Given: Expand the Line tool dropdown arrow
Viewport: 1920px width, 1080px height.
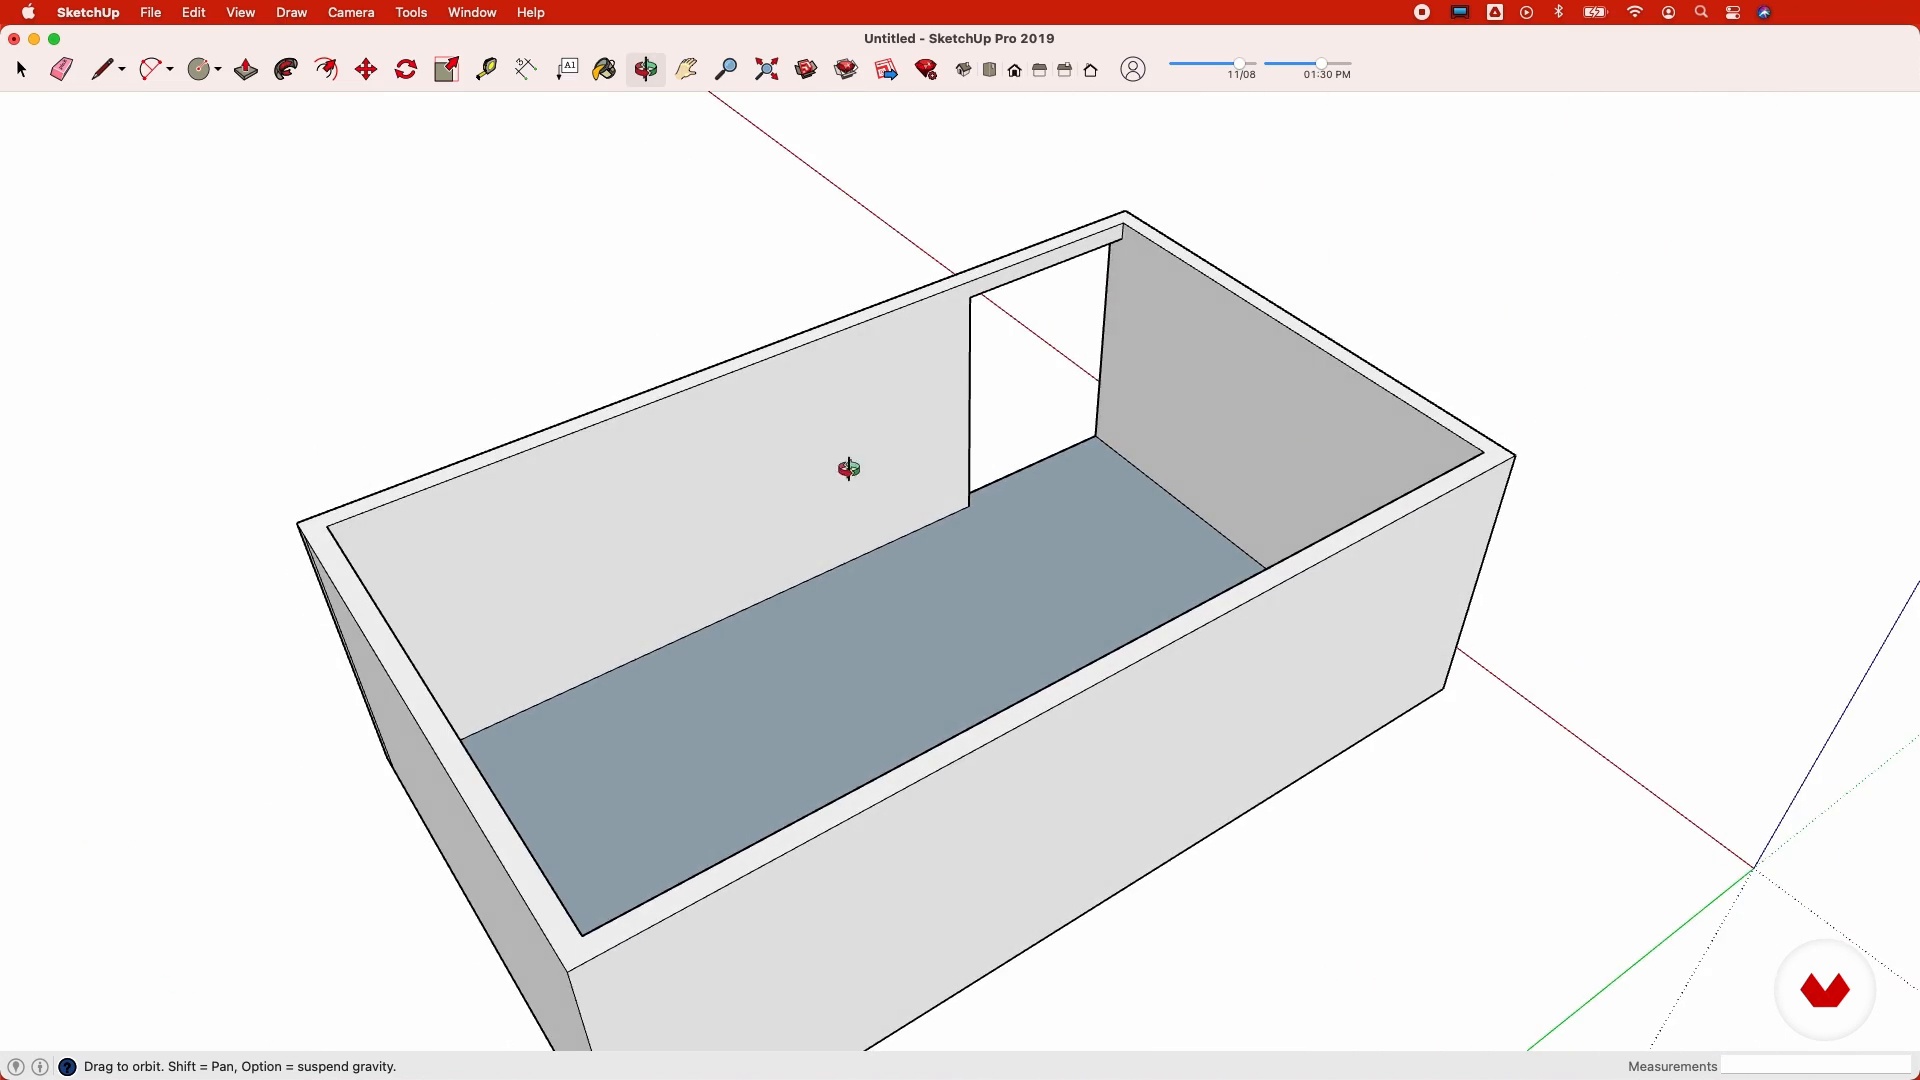Looking at the screenshot, I should pos(123,69).
